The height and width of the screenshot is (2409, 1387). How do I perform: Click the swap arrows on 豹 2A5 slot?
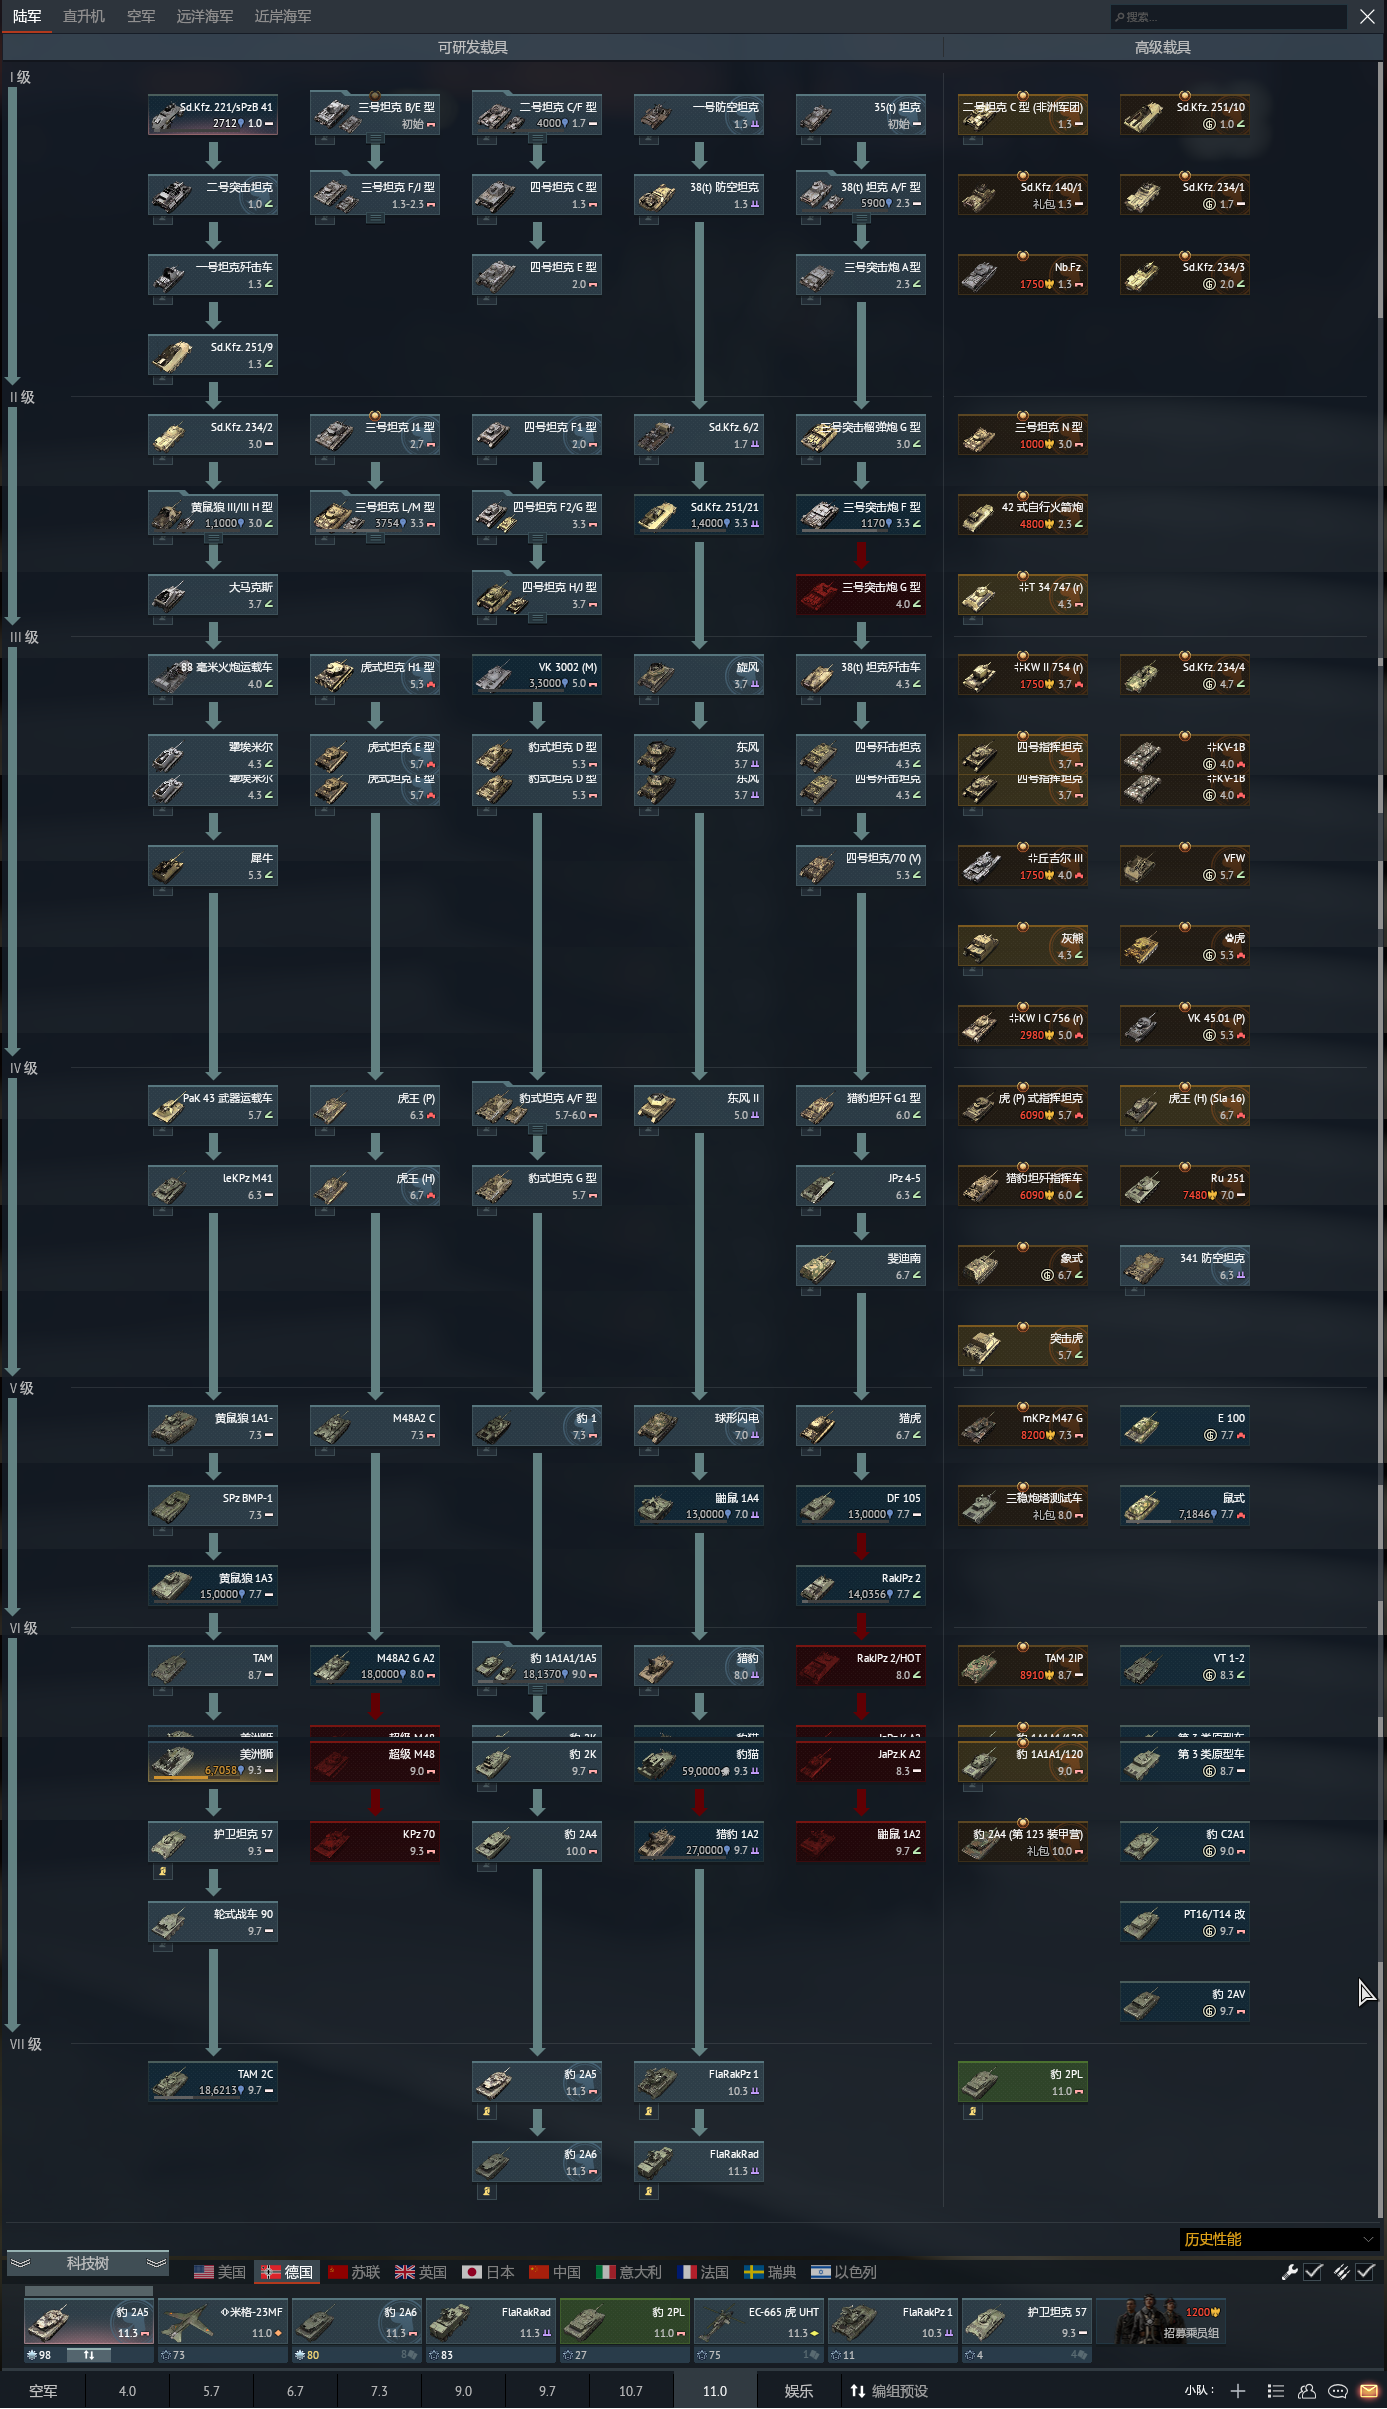89,2354
